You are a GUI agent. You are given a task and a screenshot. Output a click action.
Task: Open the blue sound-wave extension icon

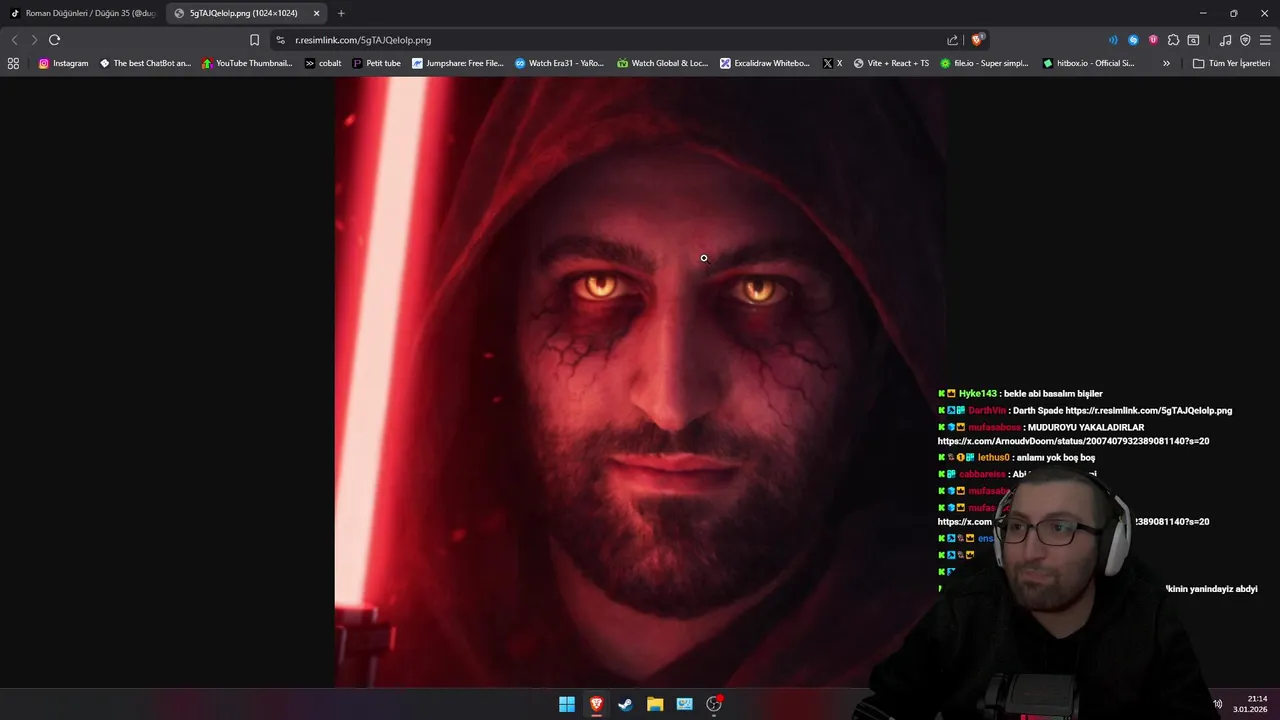pos(1113,40)
